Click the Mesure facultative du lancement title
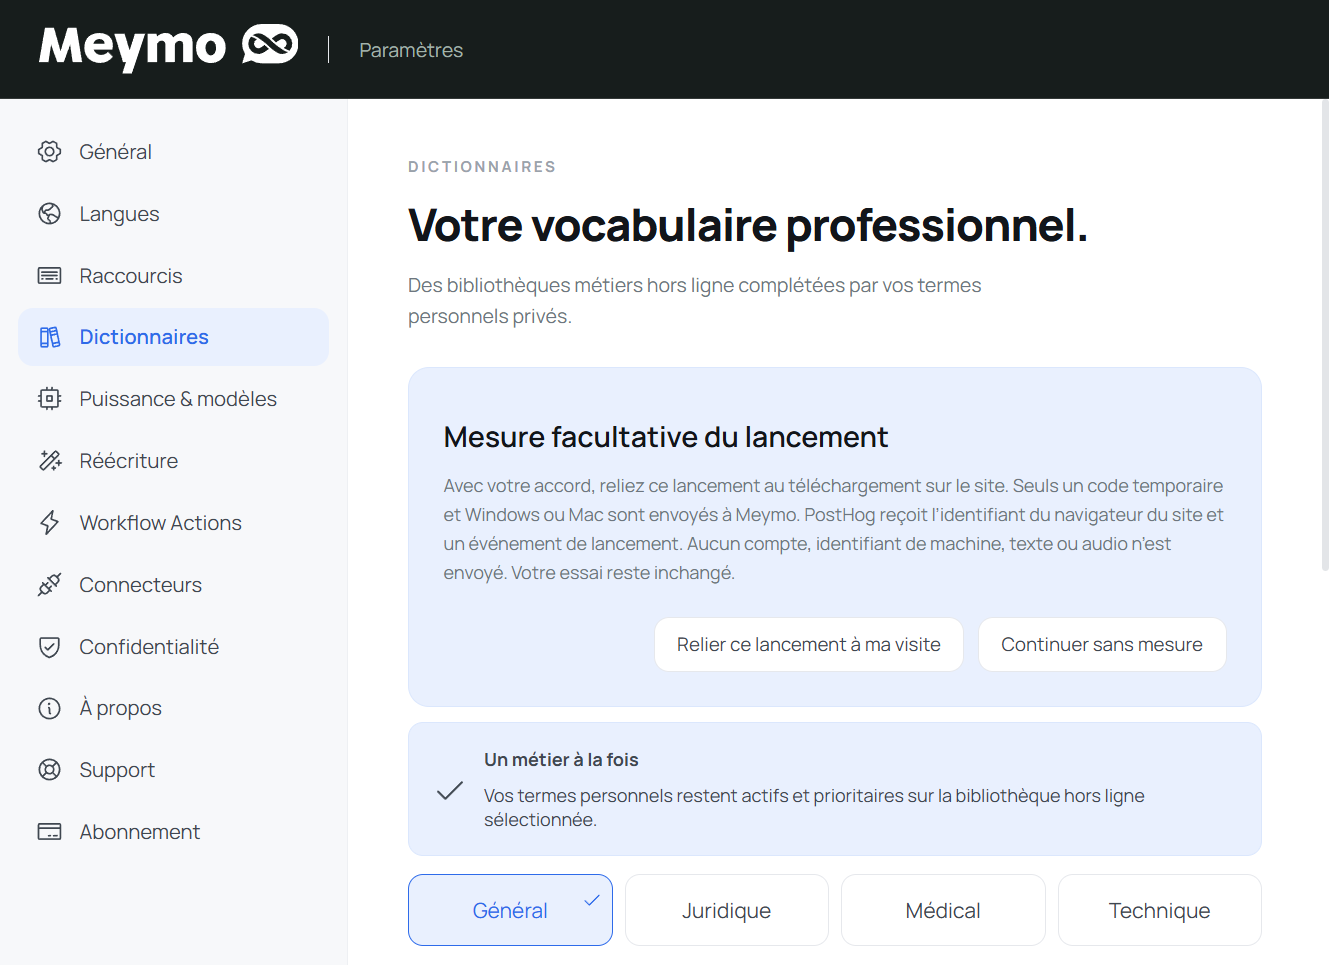The width and height of the screenshot is (1329, 965). tap(666, 437)
